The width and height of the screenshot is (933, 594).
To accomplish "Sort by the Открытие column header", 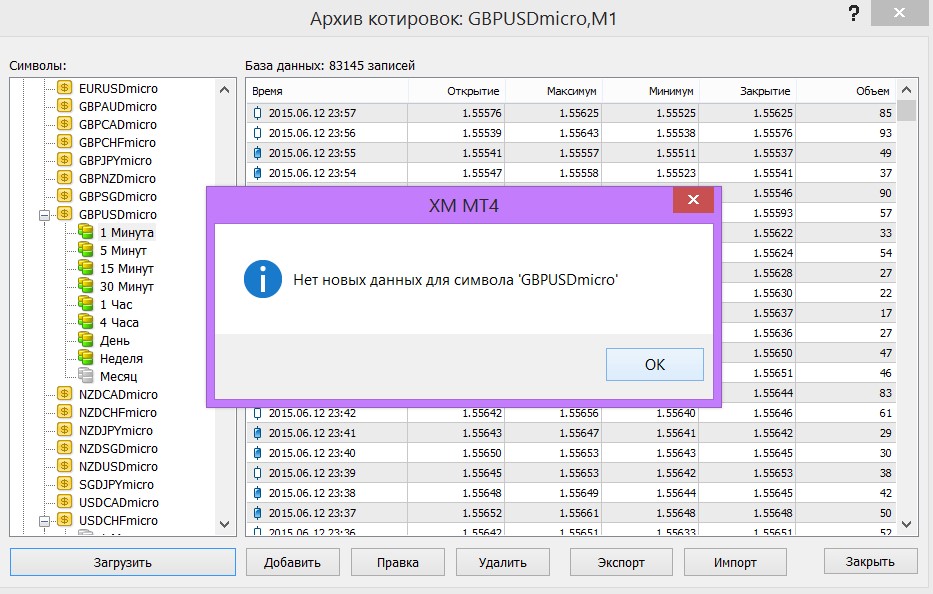I will (457, 91).
